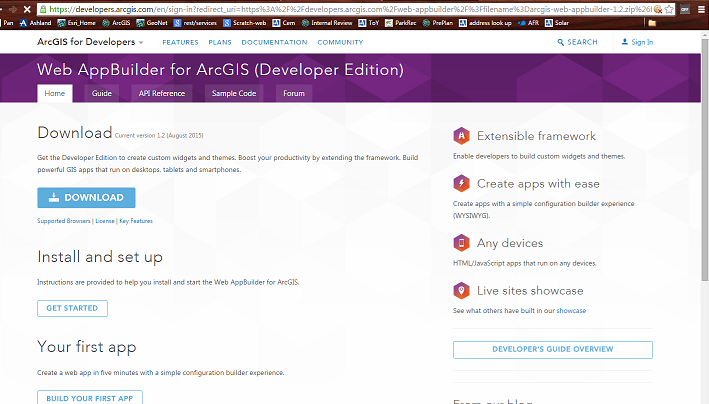709x404 pixels.
Task: Open the rest/services bookmark
Action: pos(195,23)
